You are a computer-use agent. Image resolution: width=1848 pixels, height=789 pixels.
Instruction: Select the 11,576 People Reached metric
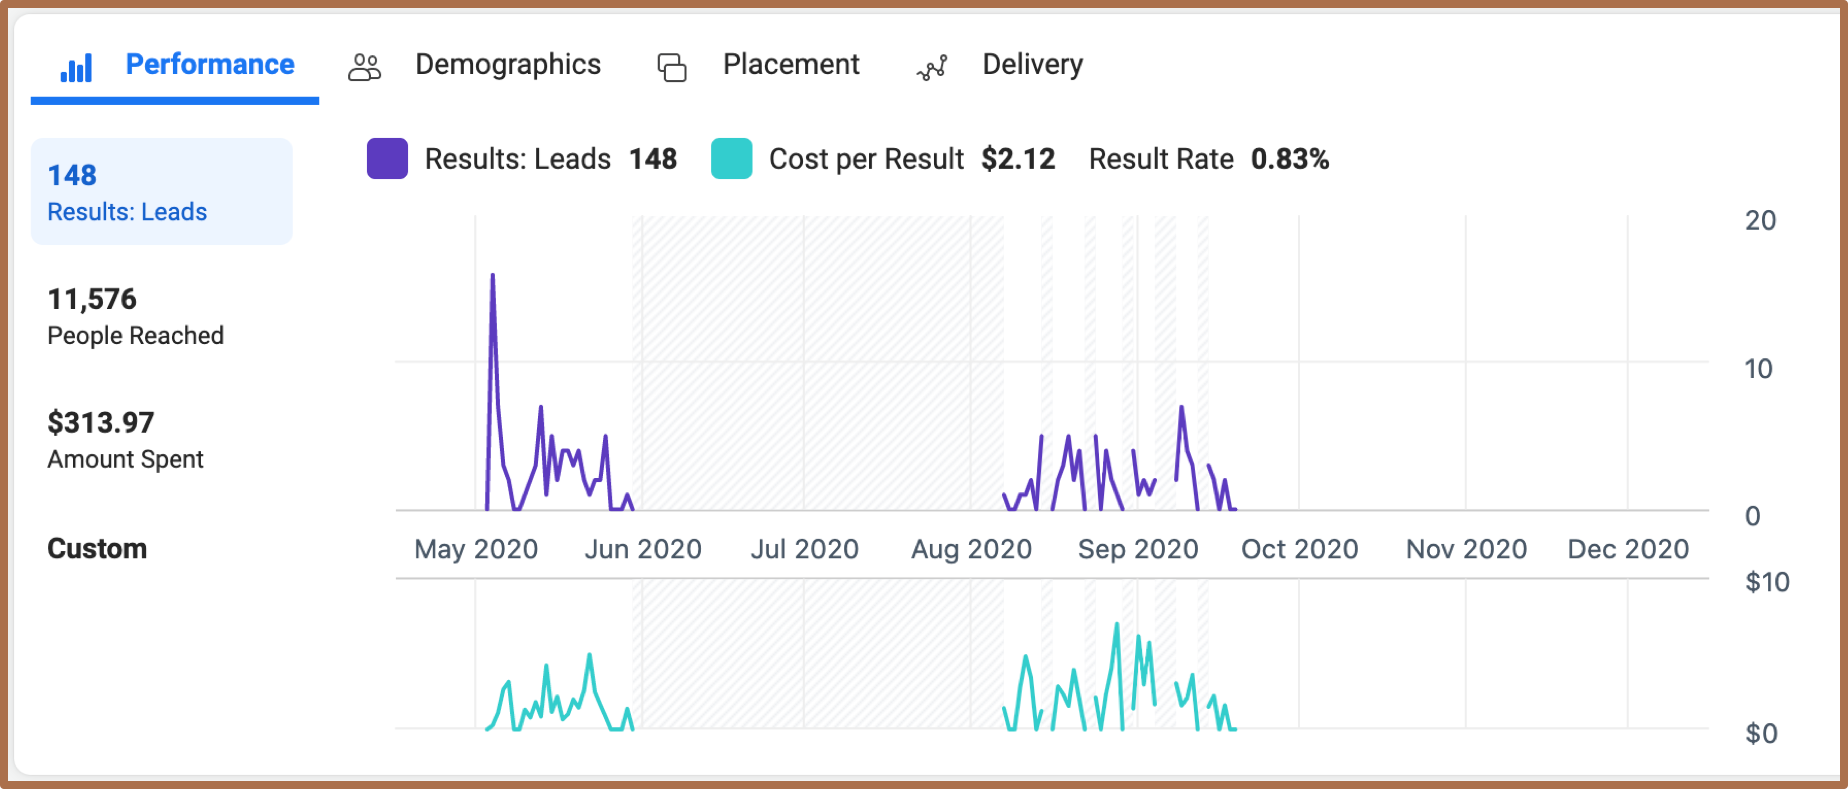click(x=136, y=316)
